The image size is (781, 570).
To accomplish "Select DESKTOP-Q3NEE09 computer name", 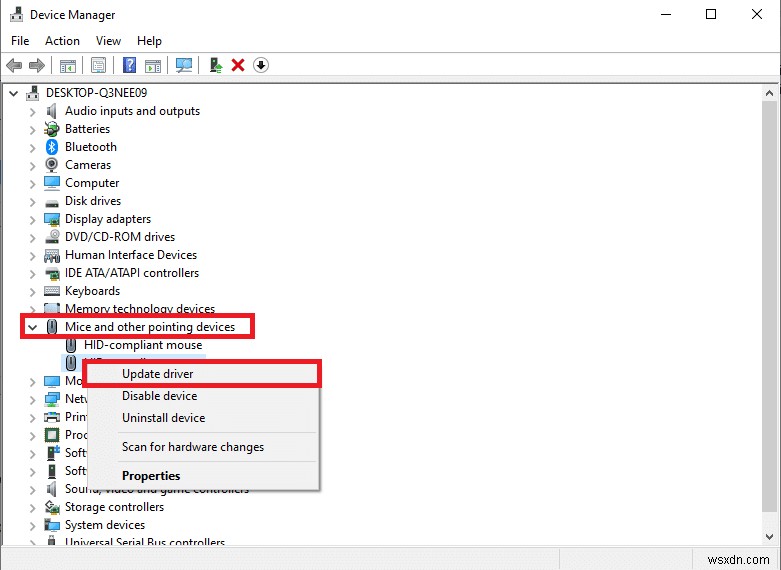I will coord(97,93).
